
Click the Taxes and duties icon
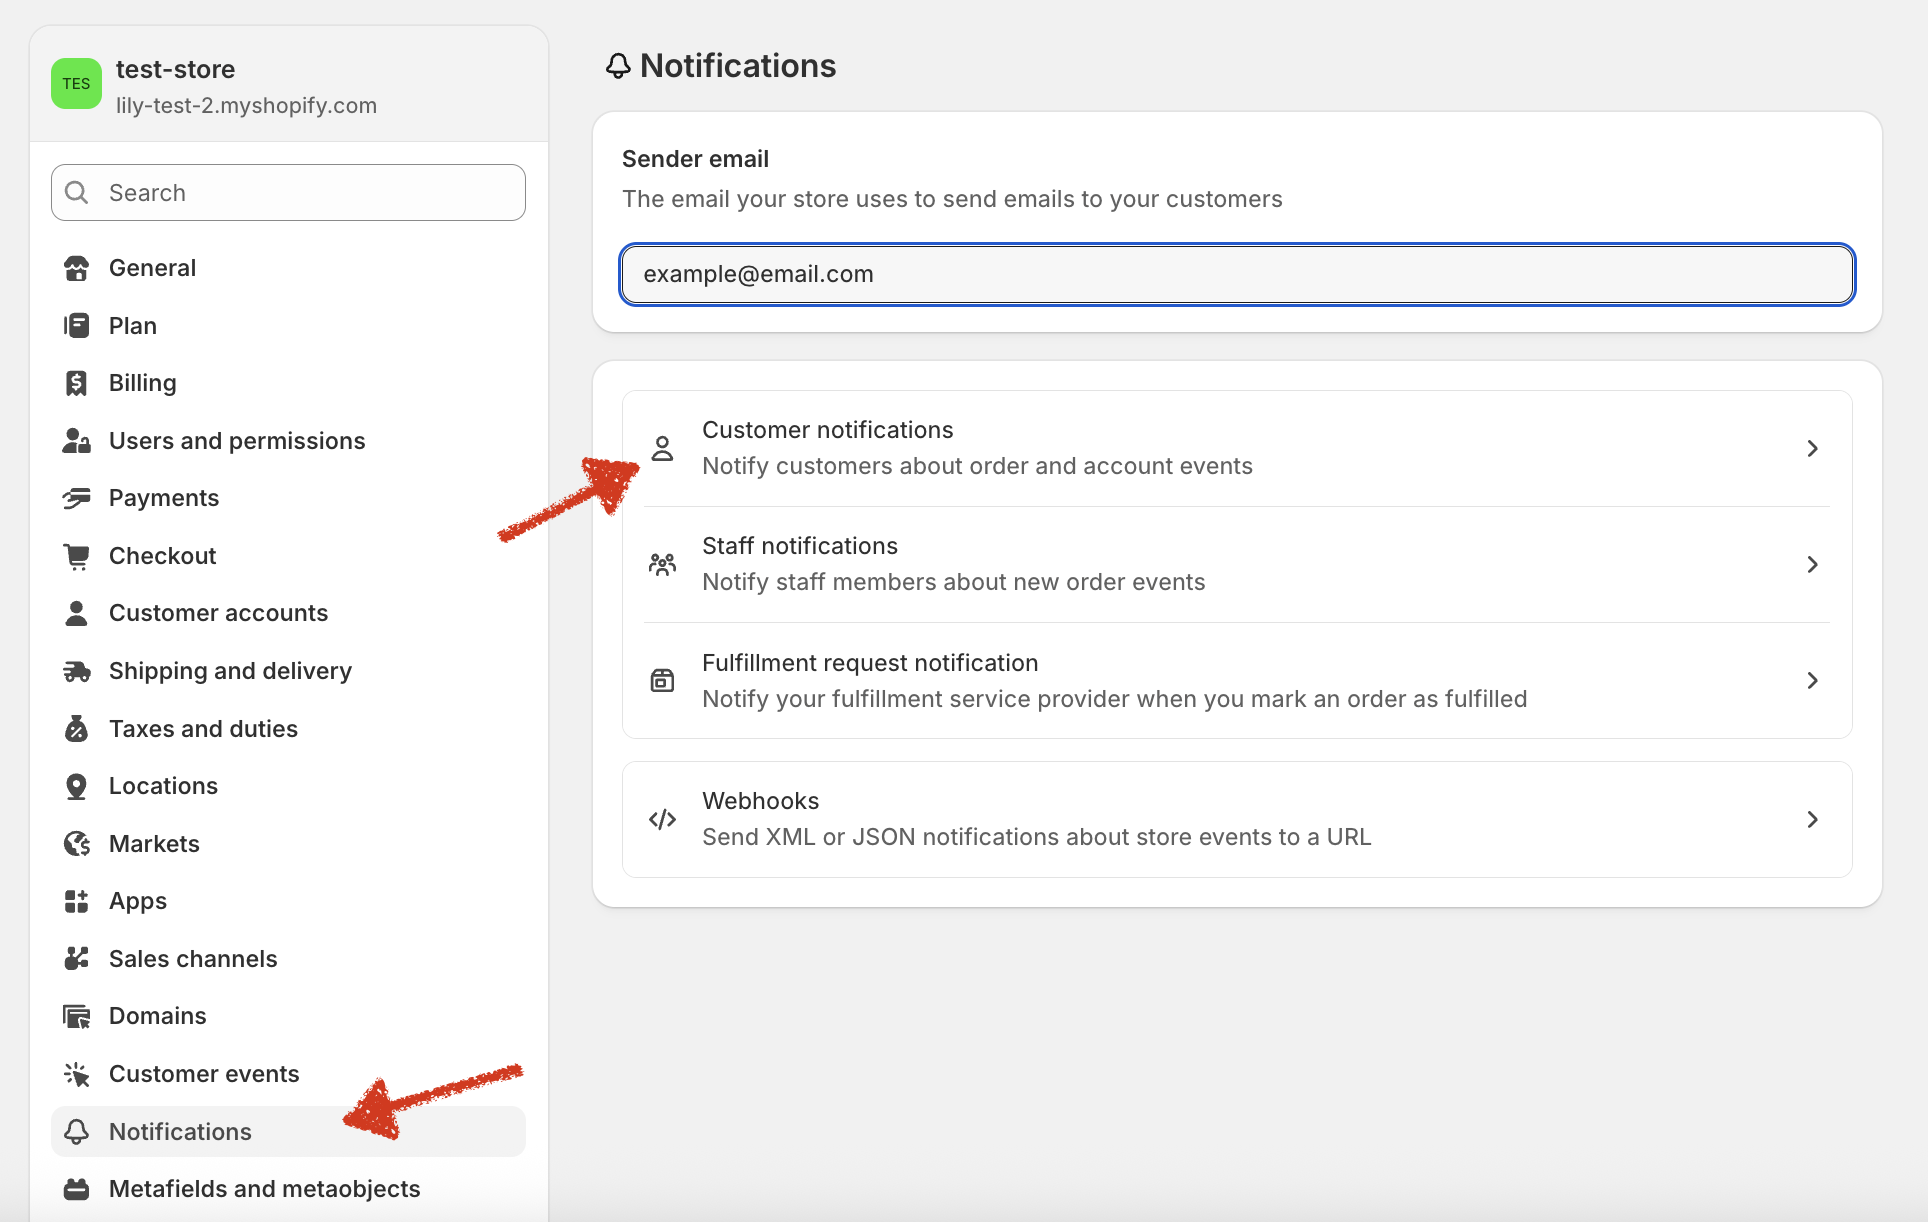(x=77, y=729)
